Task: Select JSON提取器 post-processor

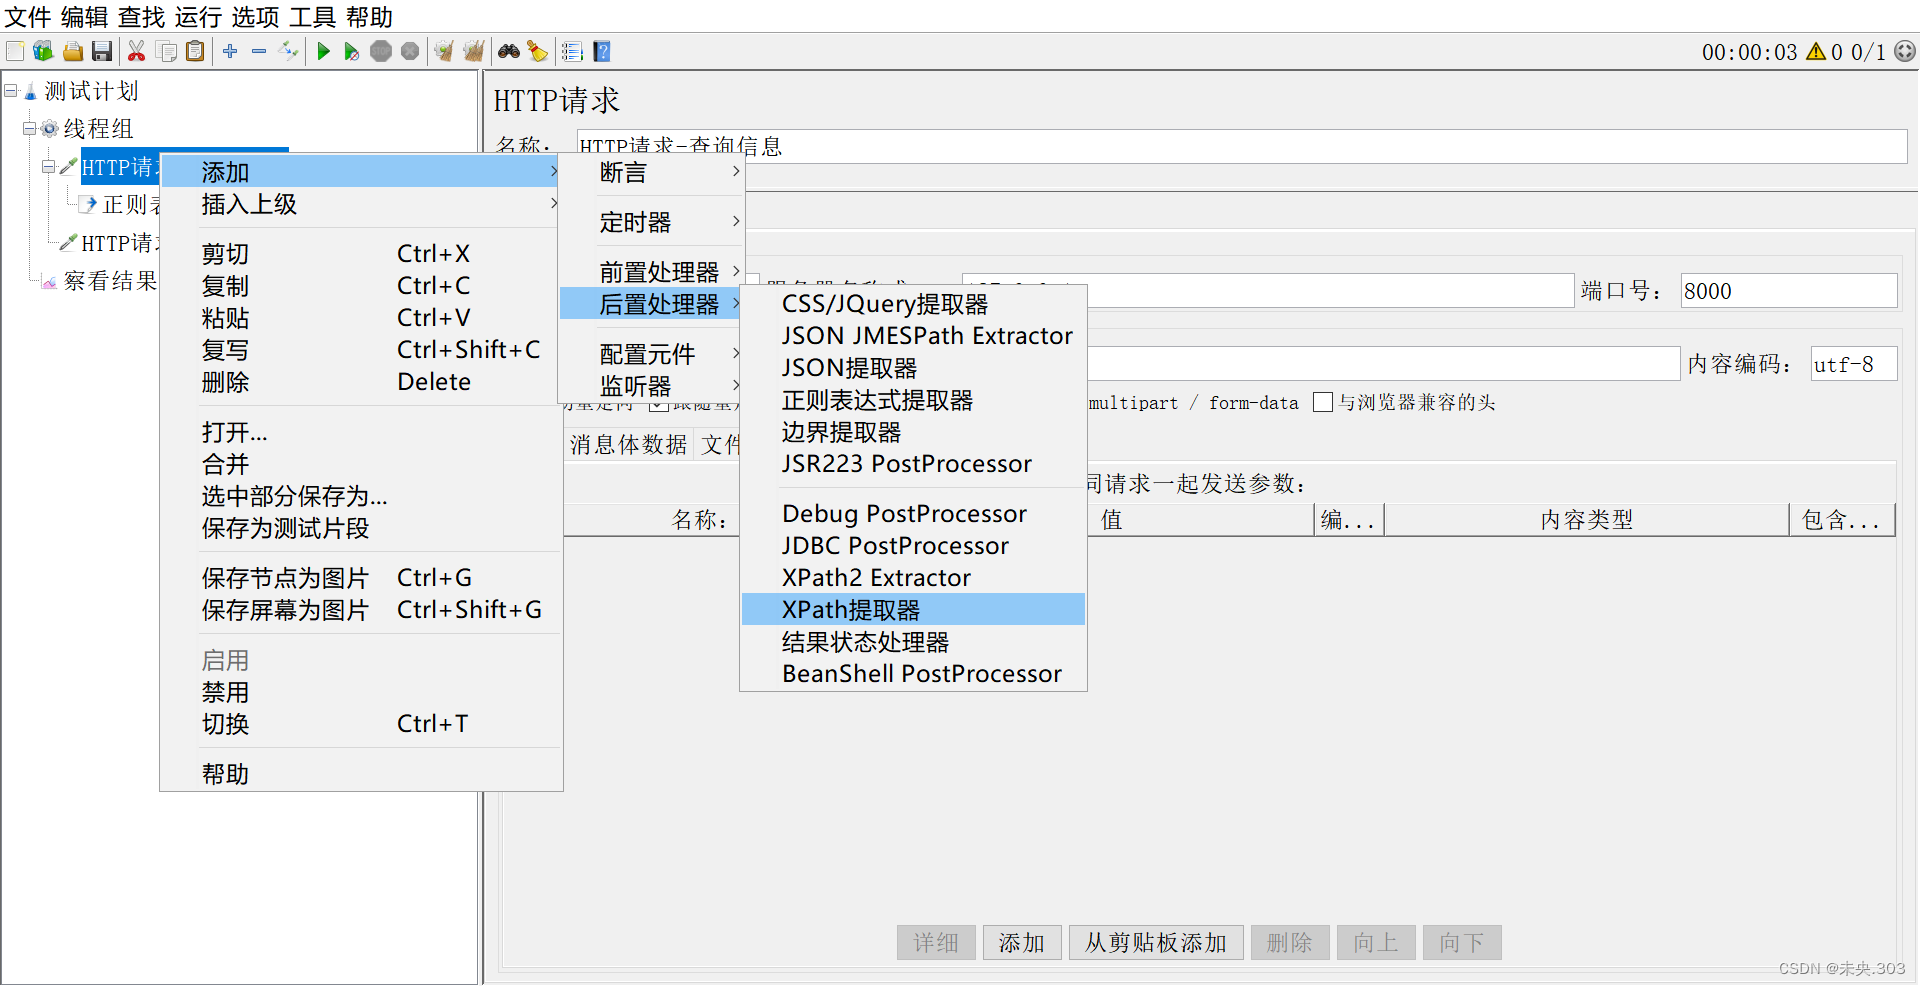Action: [x=913, y=368]
